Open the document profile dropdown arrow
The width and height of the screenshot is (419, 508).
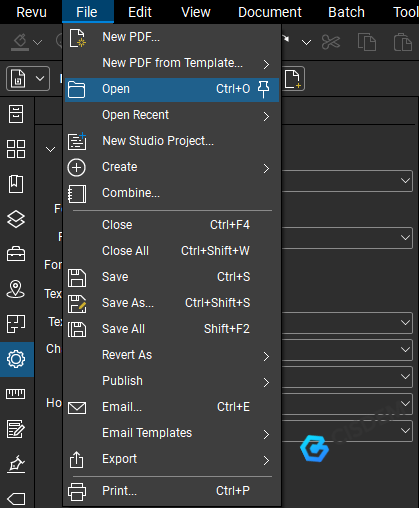point(40,79)
